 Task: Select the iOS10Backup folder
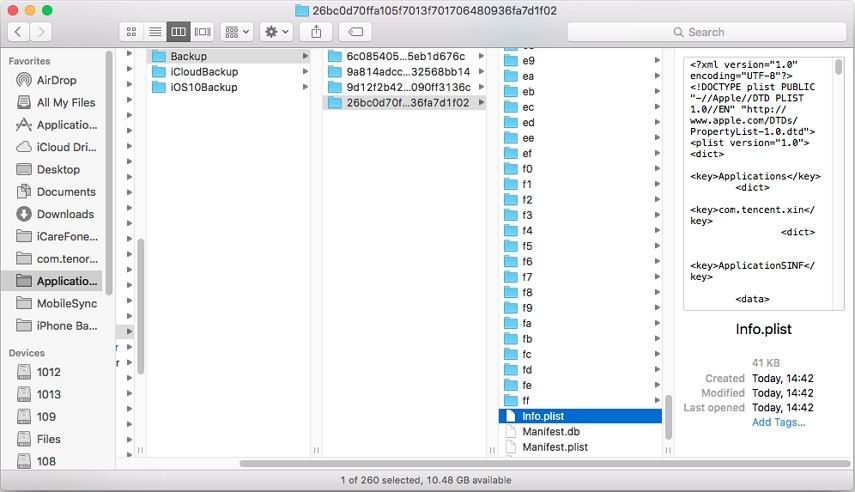229,87
